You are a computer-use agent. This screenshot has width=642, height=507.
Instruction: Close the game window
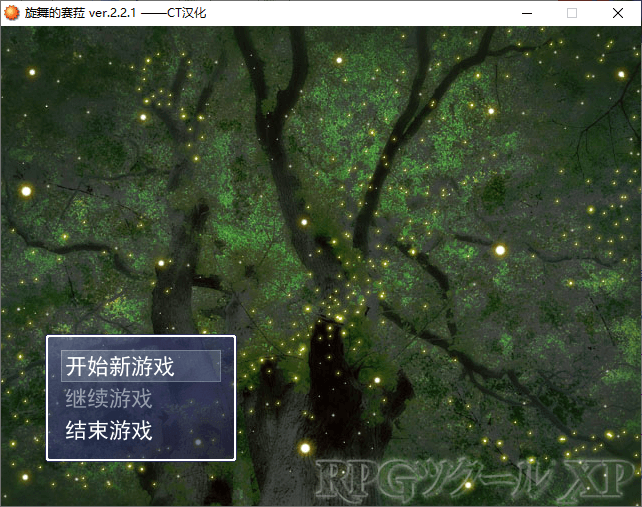618,13
